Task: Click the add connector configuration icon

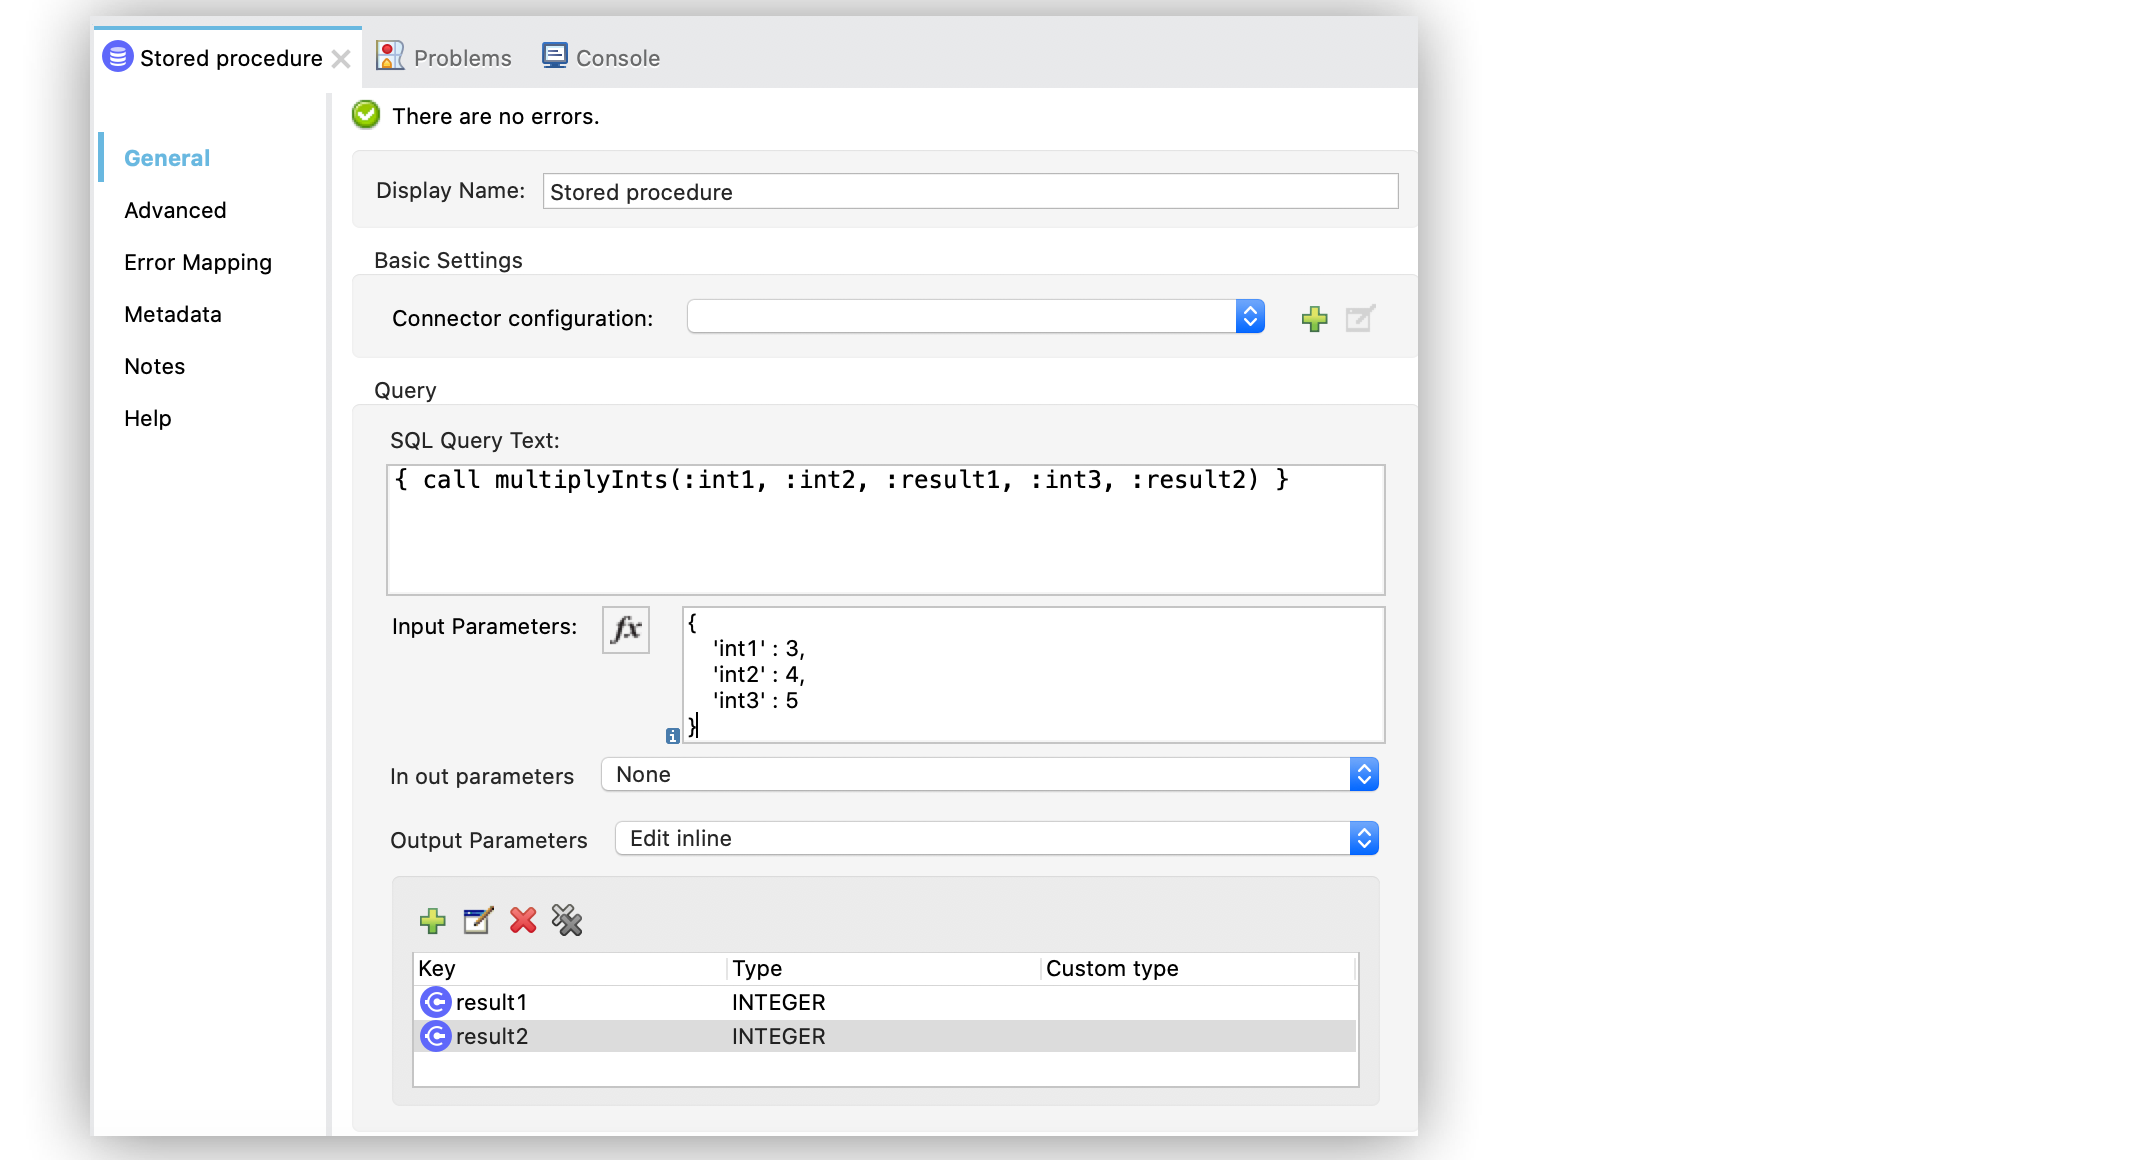Action: tap(1314, 317)
